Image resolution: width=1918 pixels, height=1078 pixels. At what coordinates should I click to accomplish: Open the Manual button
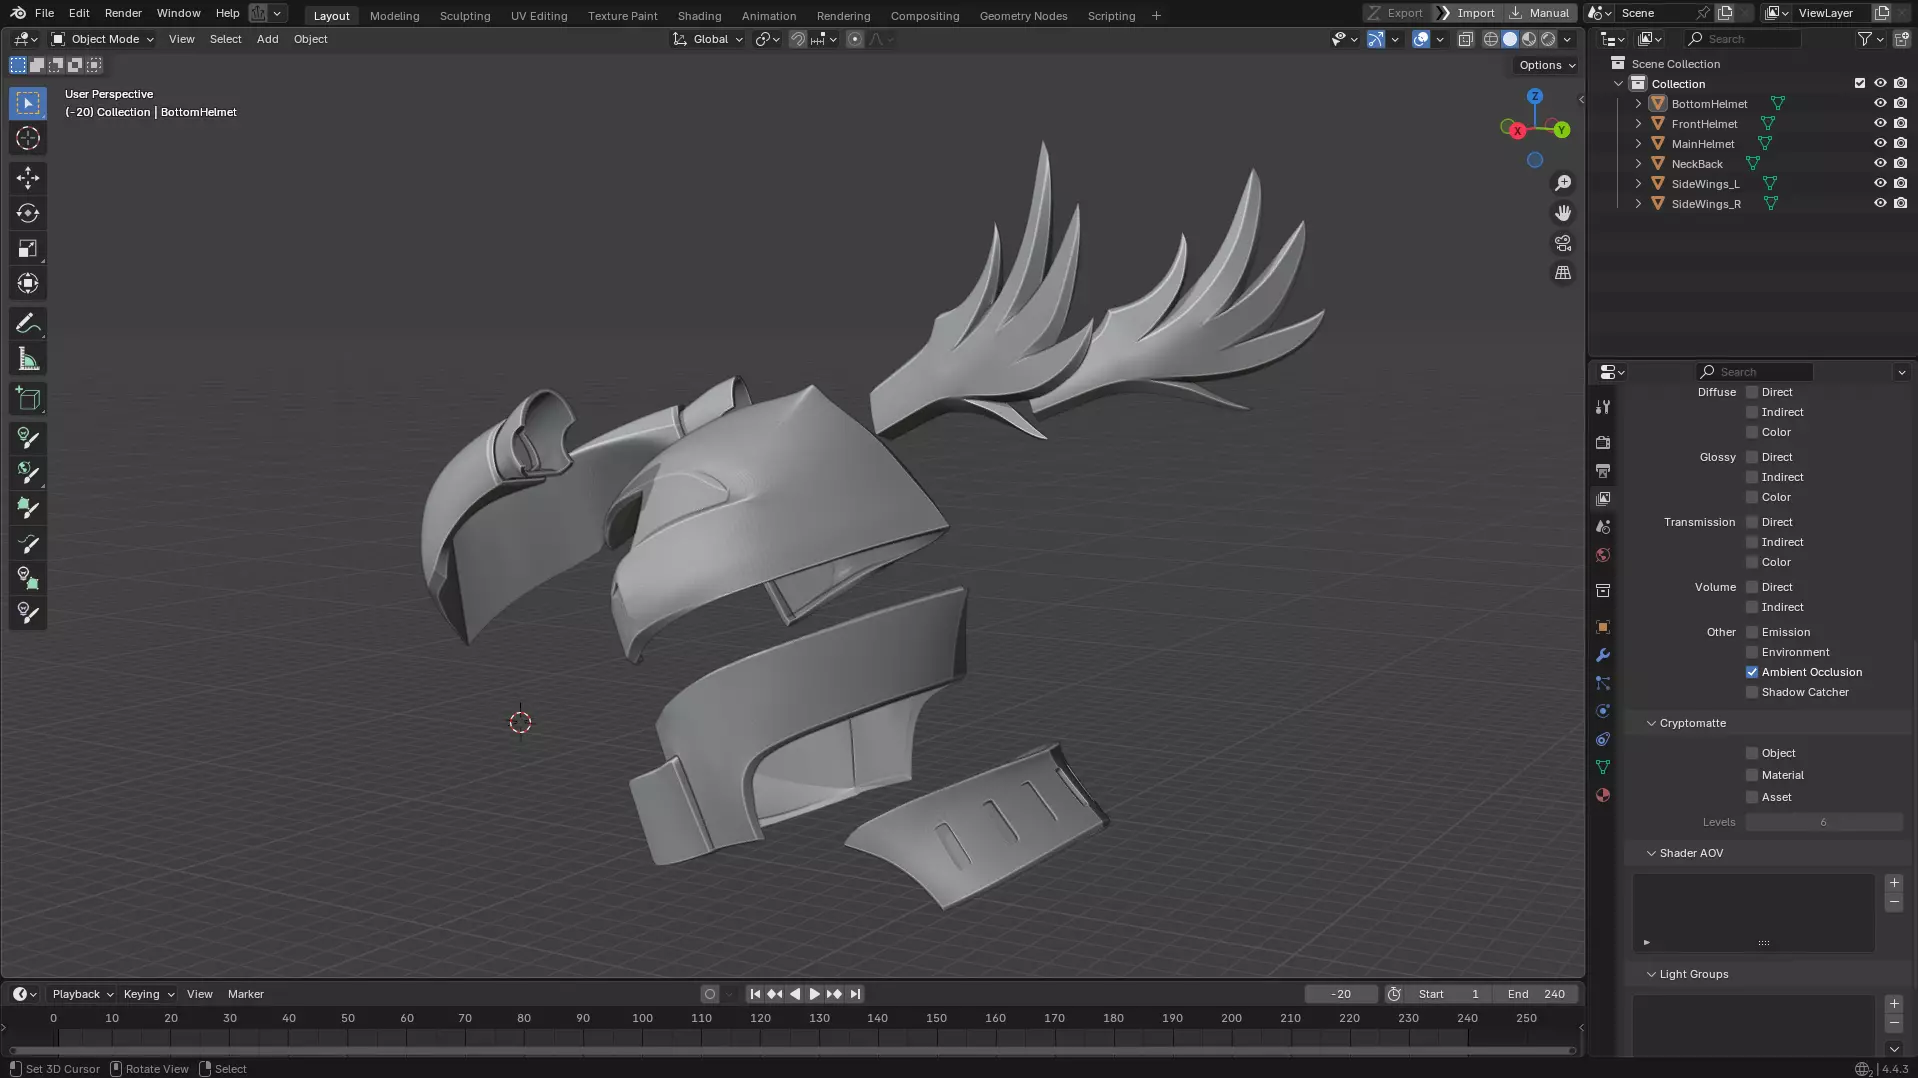(x=1540, y=13)
